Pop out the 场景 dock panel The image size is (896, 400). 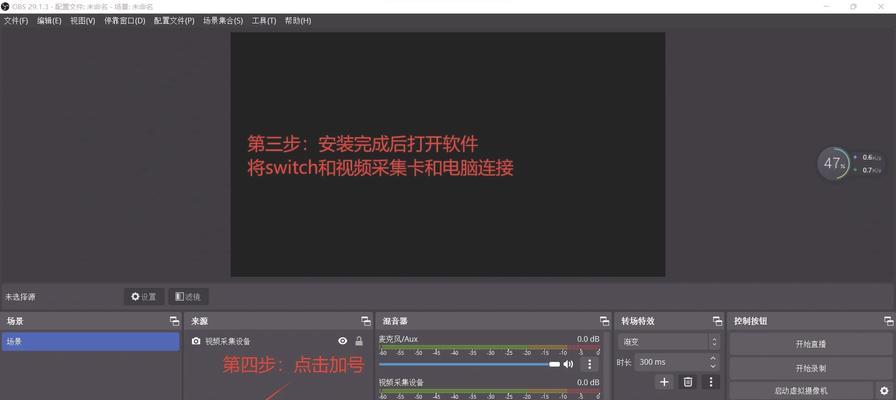tap(174, 321)
